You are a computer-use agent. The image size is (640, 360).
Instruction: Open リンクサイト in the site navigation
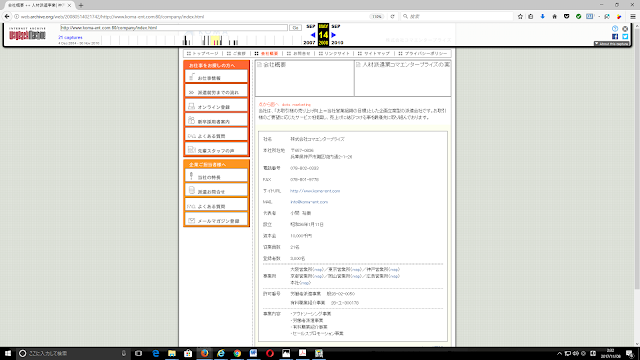334,53
